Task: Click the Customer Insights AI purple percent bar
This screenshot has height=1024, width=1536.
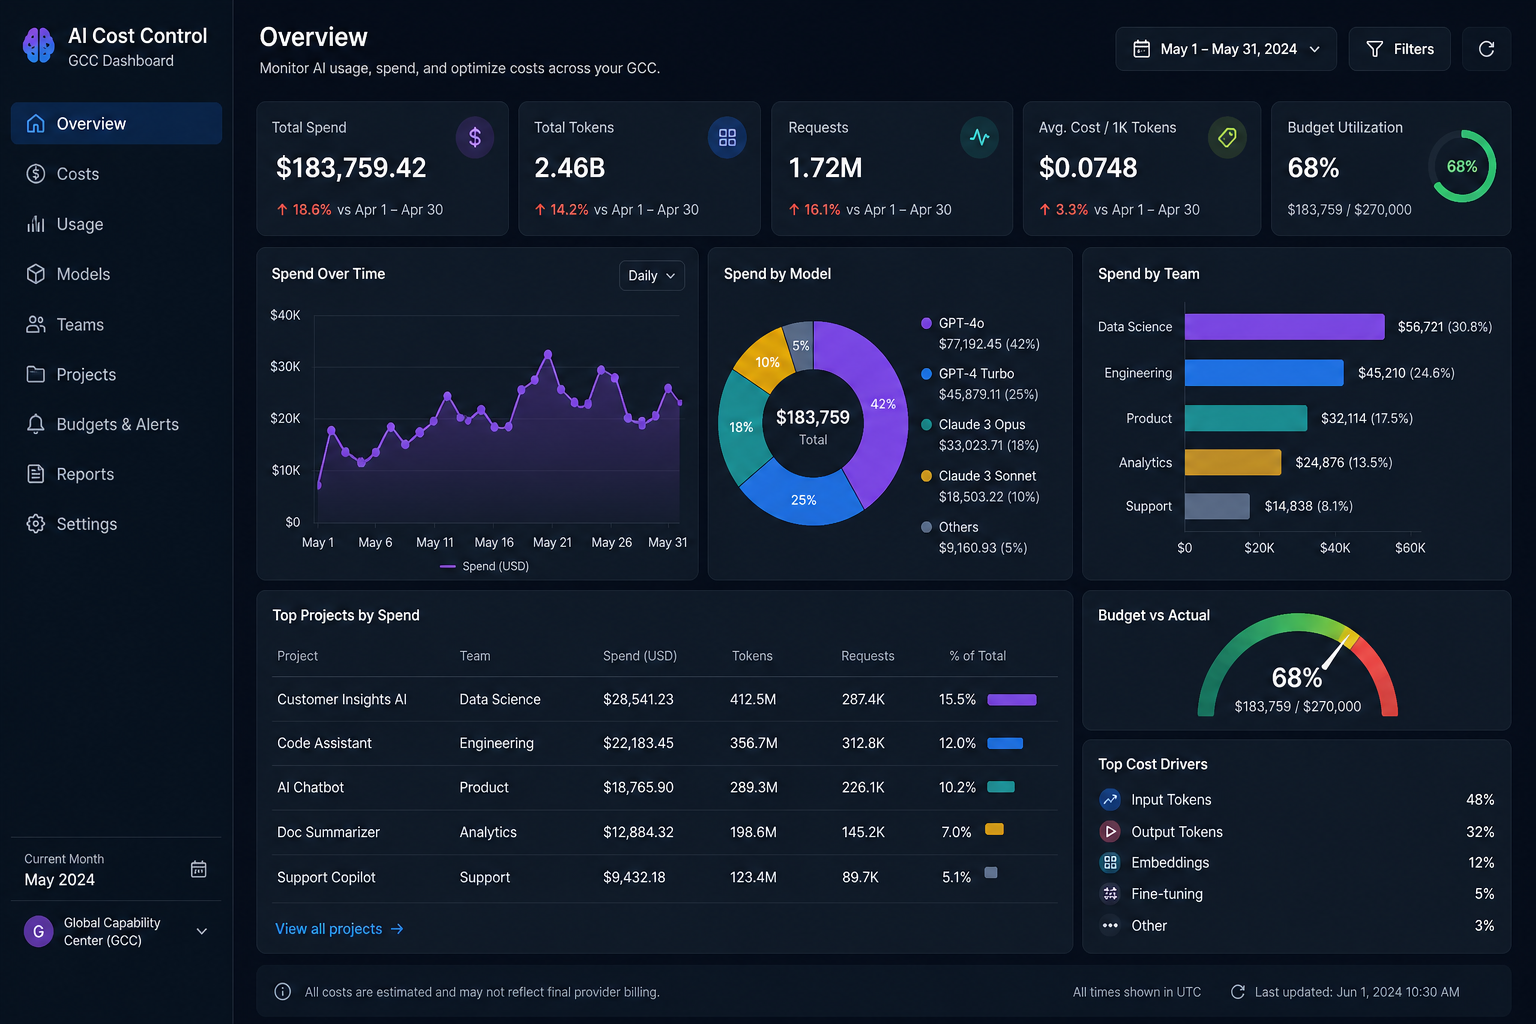Action: point(1012,700)
